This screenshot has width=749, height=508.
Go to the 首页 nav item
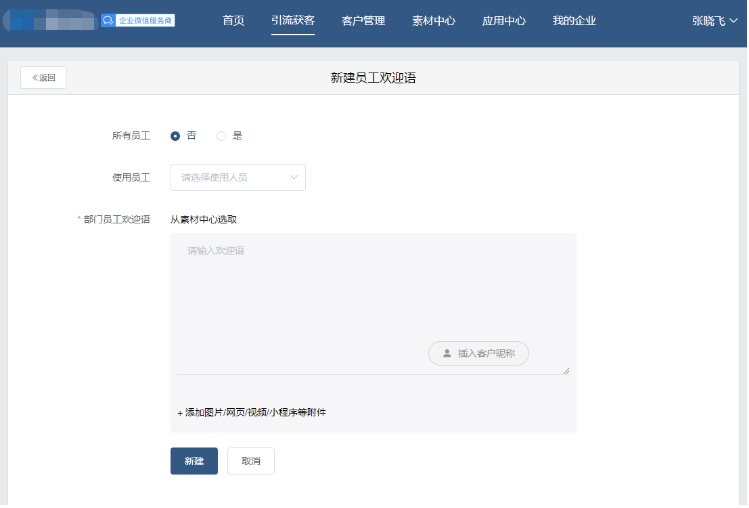tap(233, 20)
